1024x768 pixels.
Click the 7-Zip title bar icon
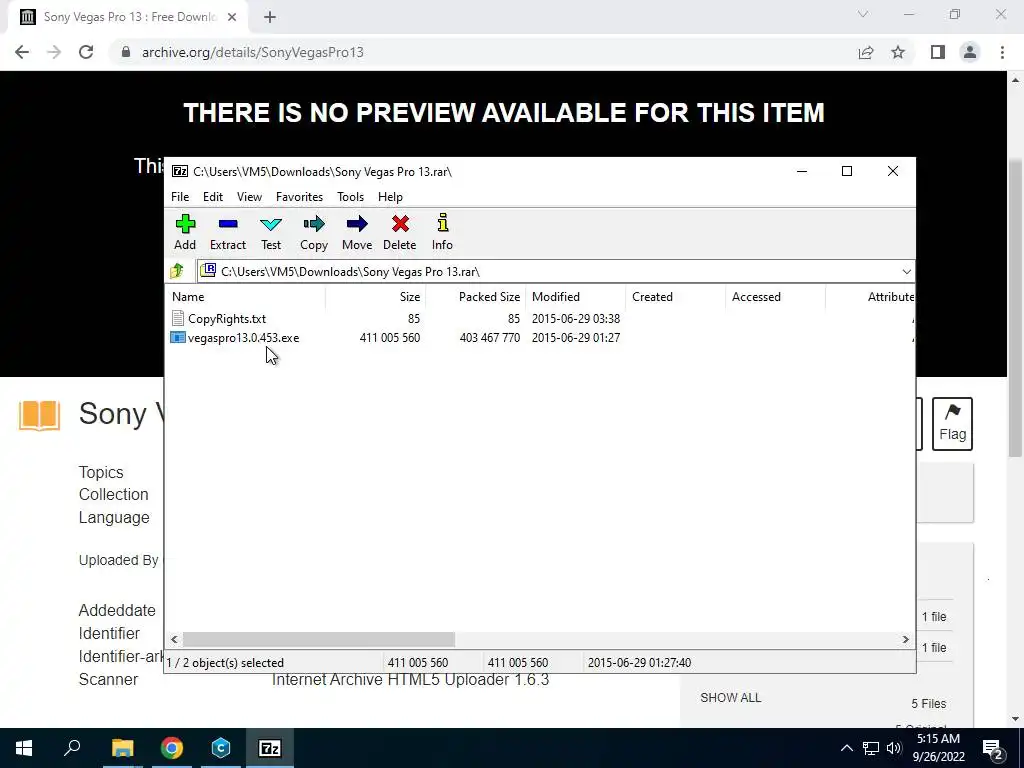click(180, 171)
